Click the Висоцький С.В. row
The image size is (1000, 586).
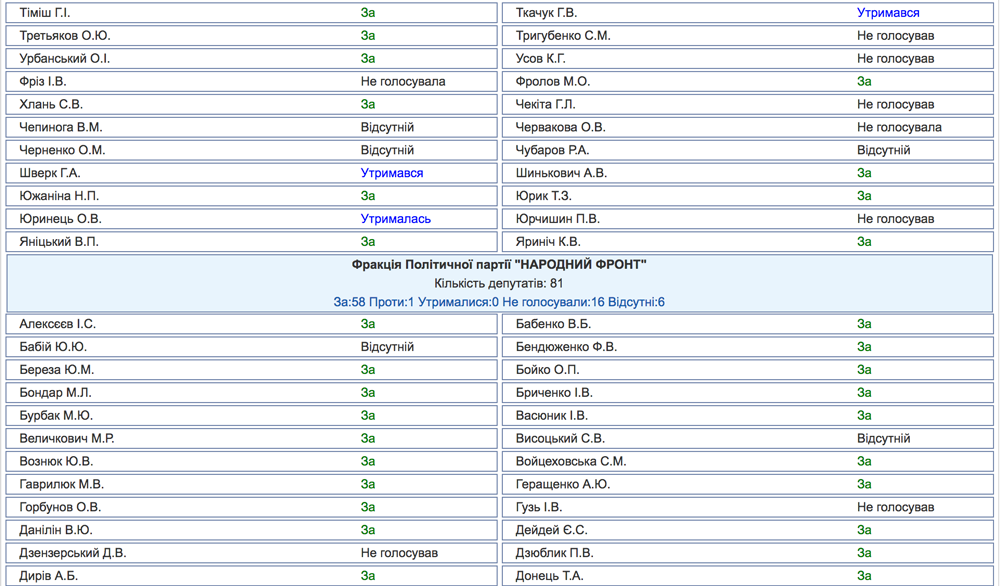747,439
